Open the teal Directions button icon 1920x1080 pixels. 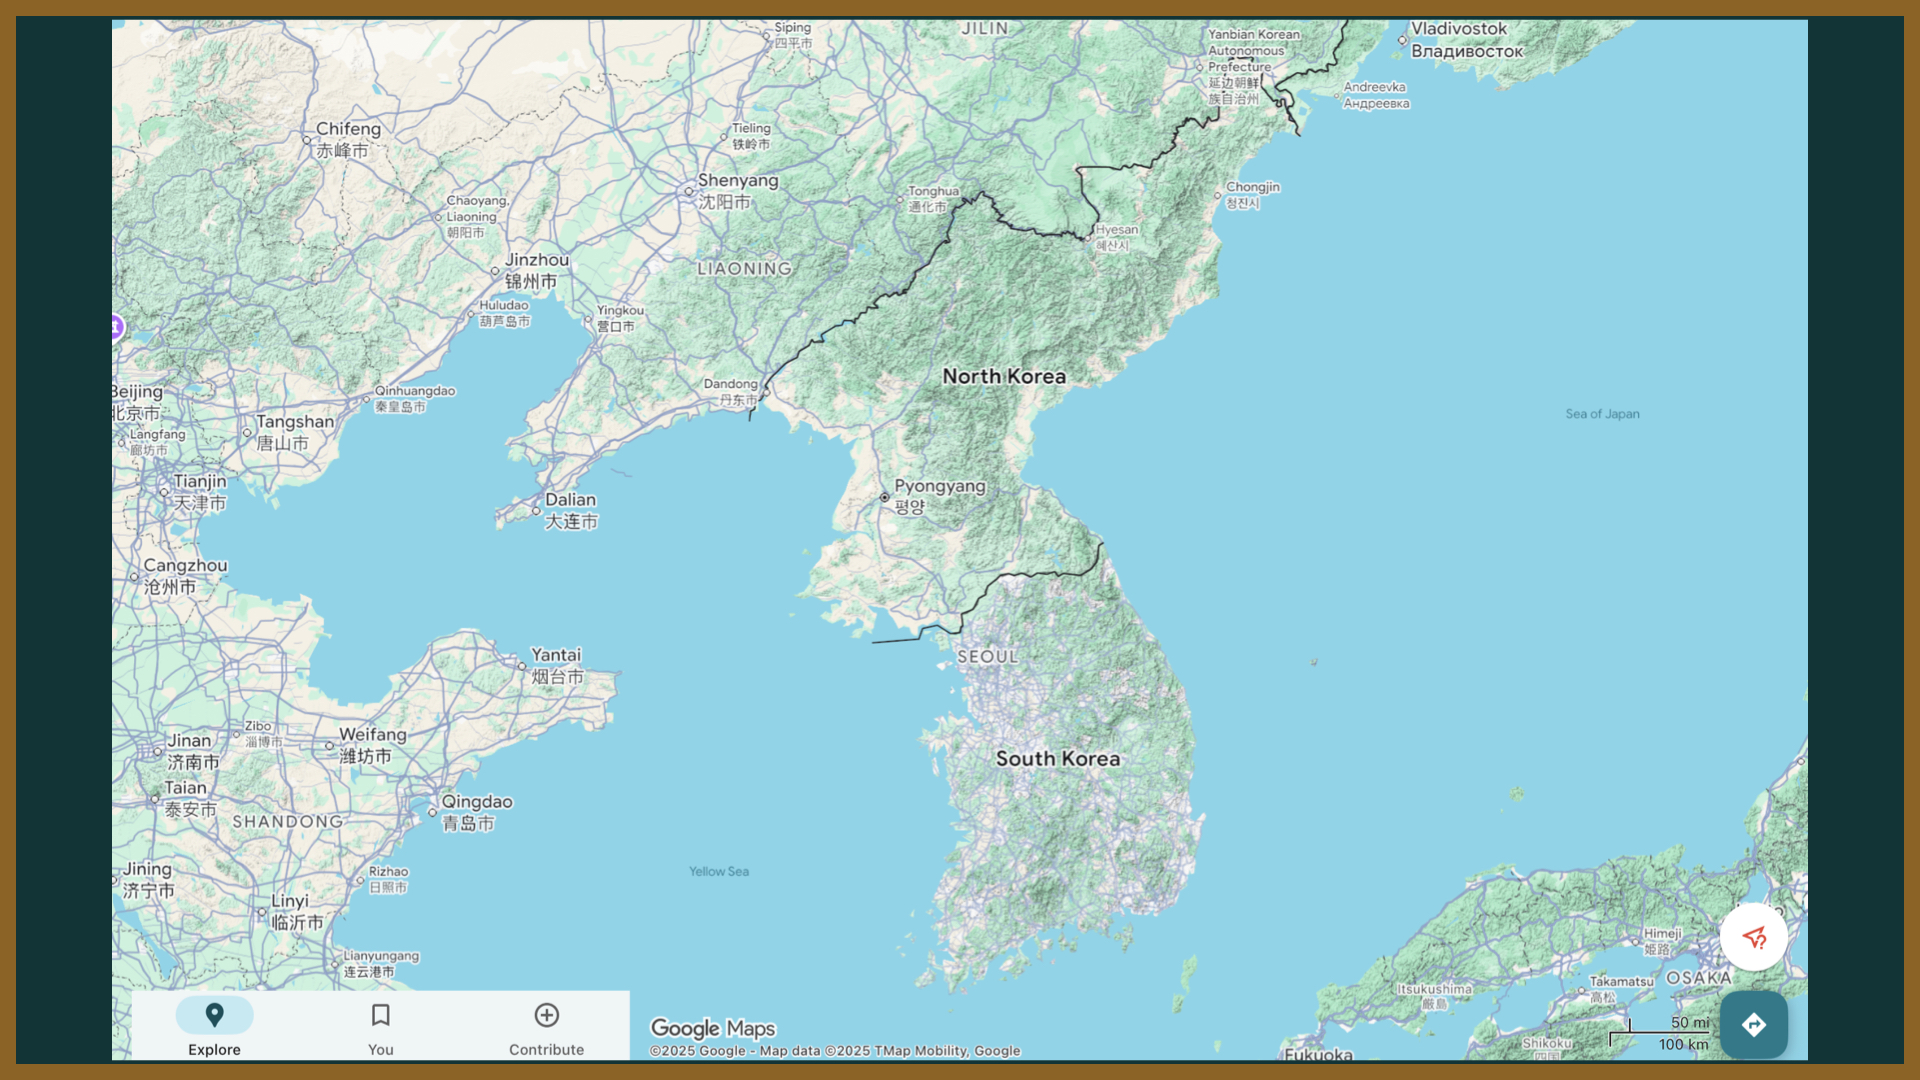[x=1754, y=1024]
